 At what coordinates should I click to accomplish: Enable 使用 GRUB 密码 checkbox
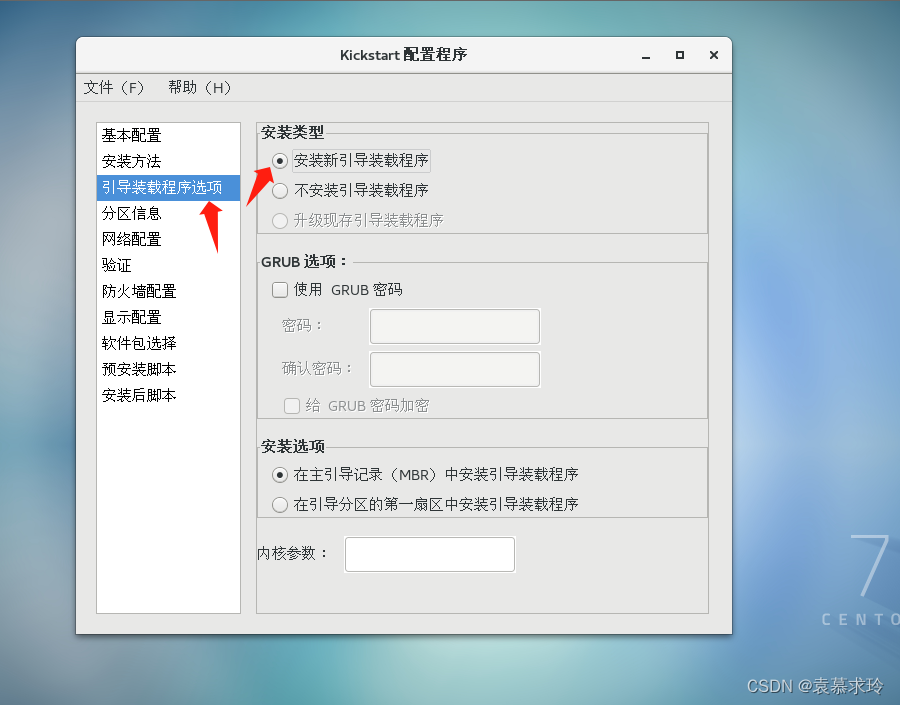[x=280, y=290]
